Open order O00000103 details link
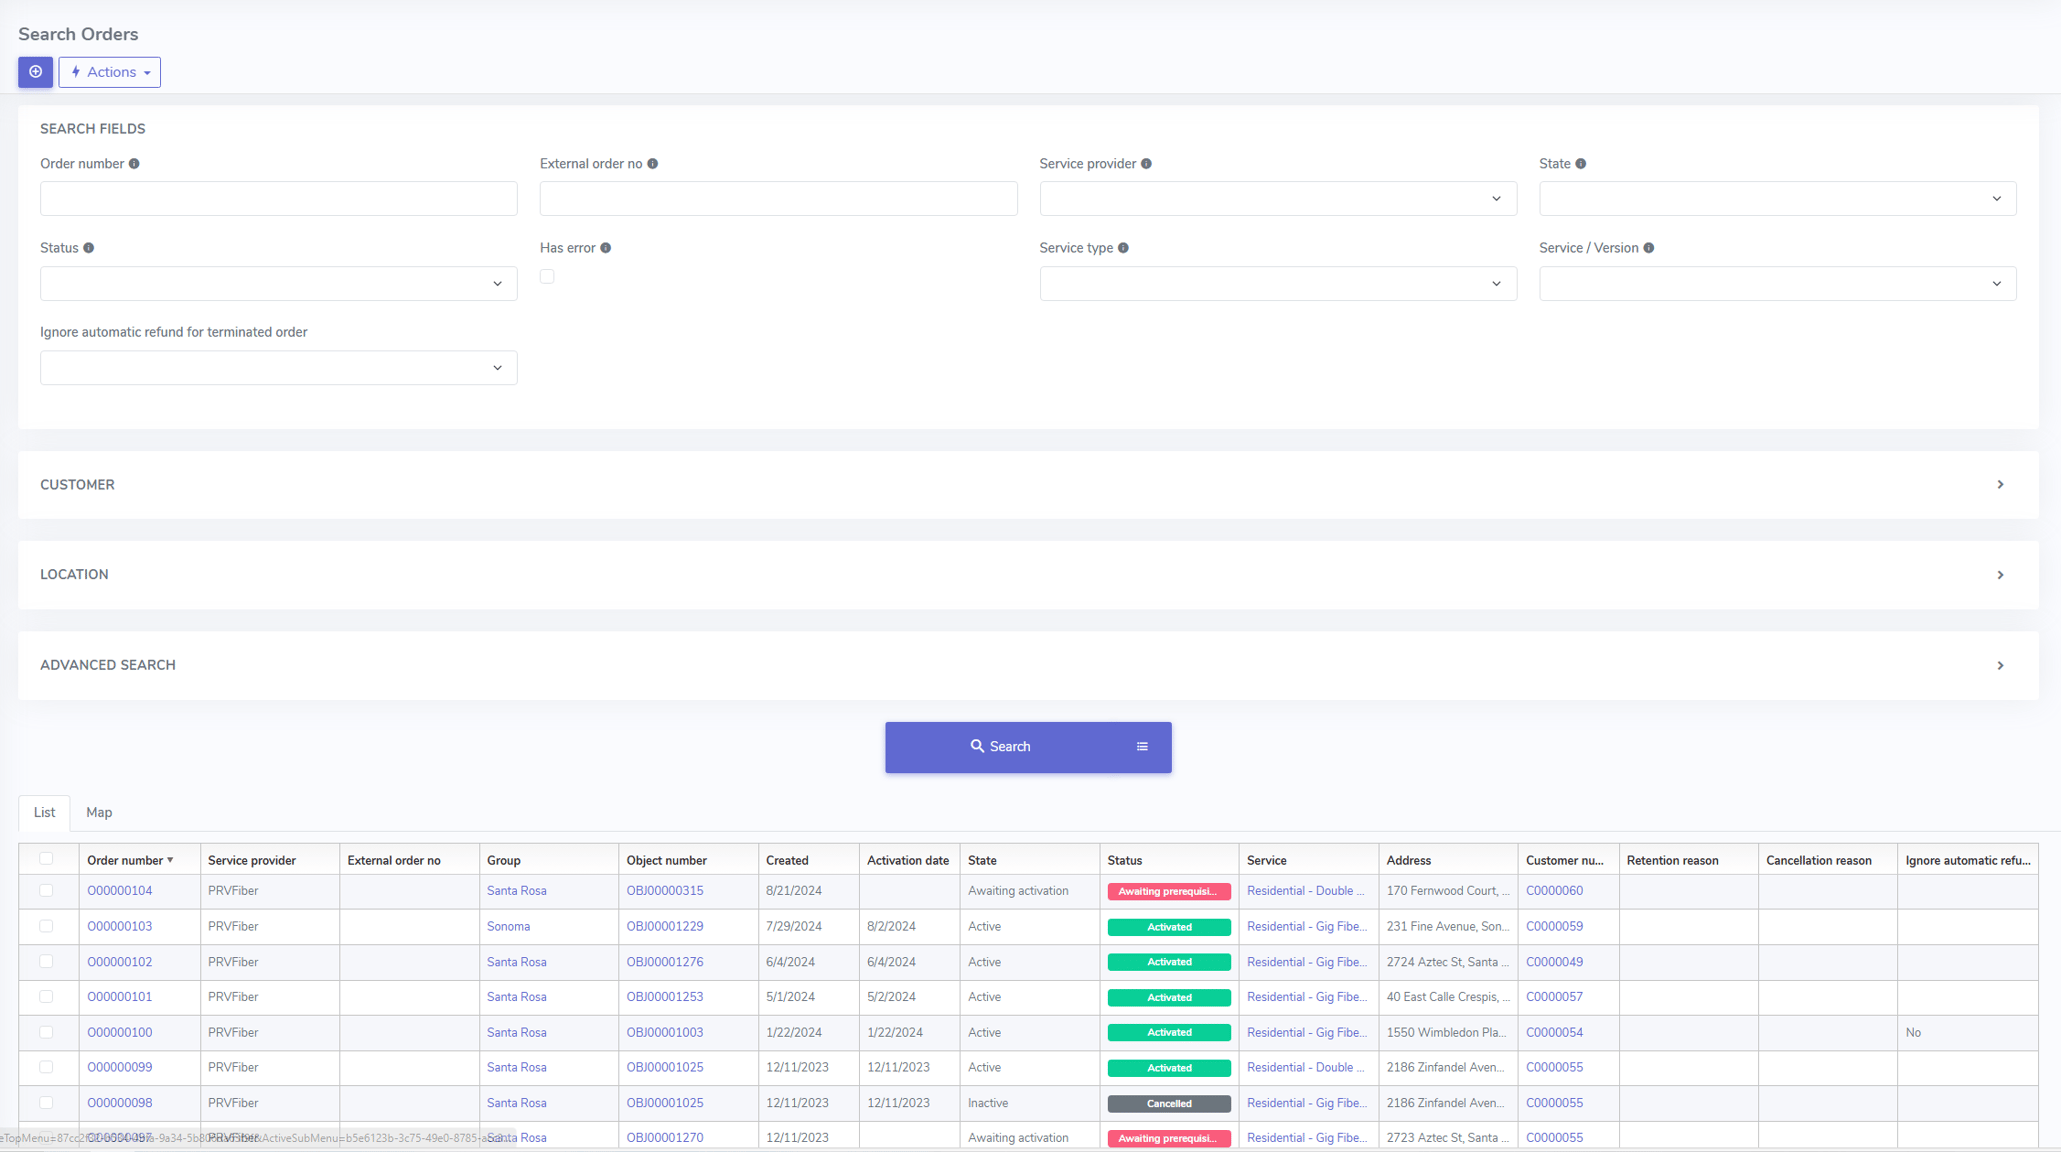 [x=119, y=926]
